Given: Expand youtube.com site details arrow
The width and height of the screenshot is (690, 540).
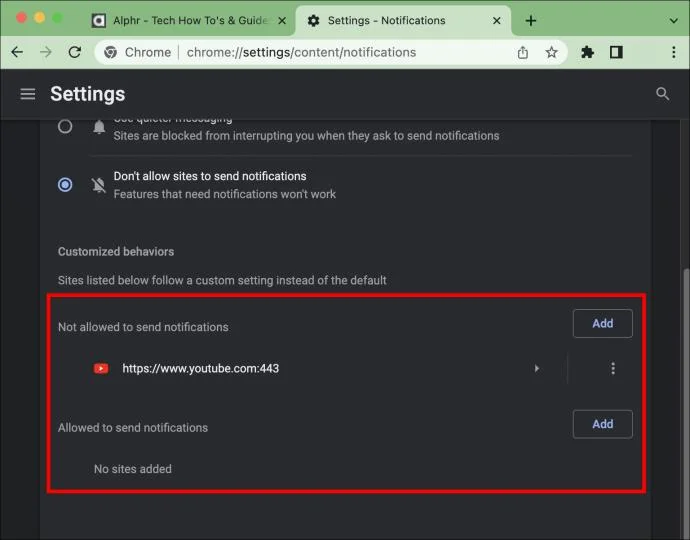Looking at the screenshot, I should [x=537, y=369].
